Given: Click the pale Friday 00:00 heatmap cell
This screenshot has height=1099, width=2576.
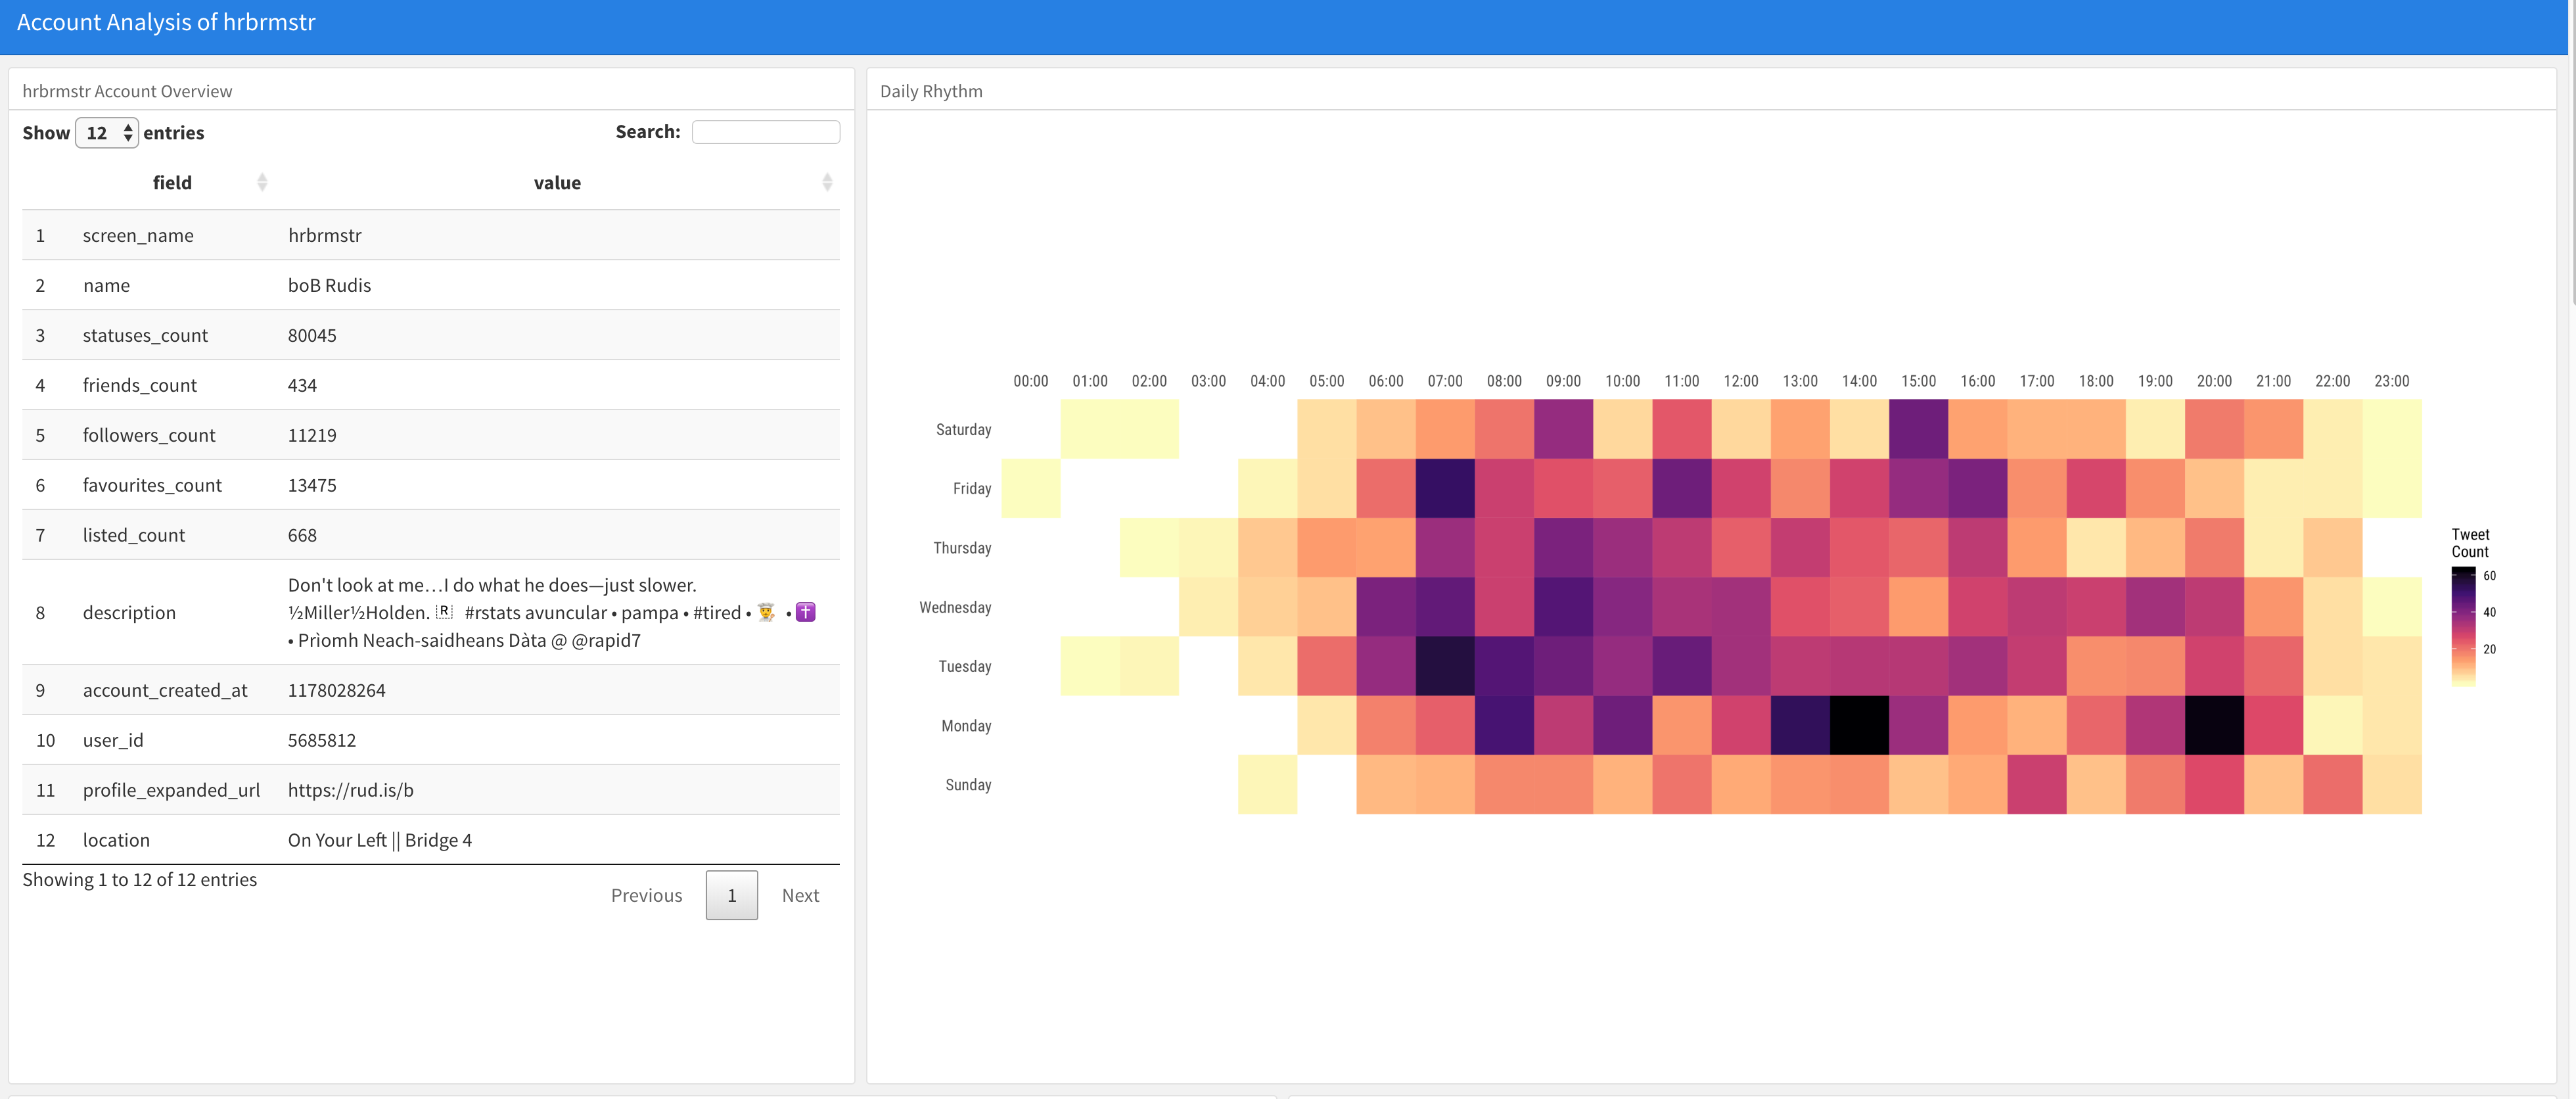Looking at the screenshot, I should pyautogui.click(x=1031, y=488).
